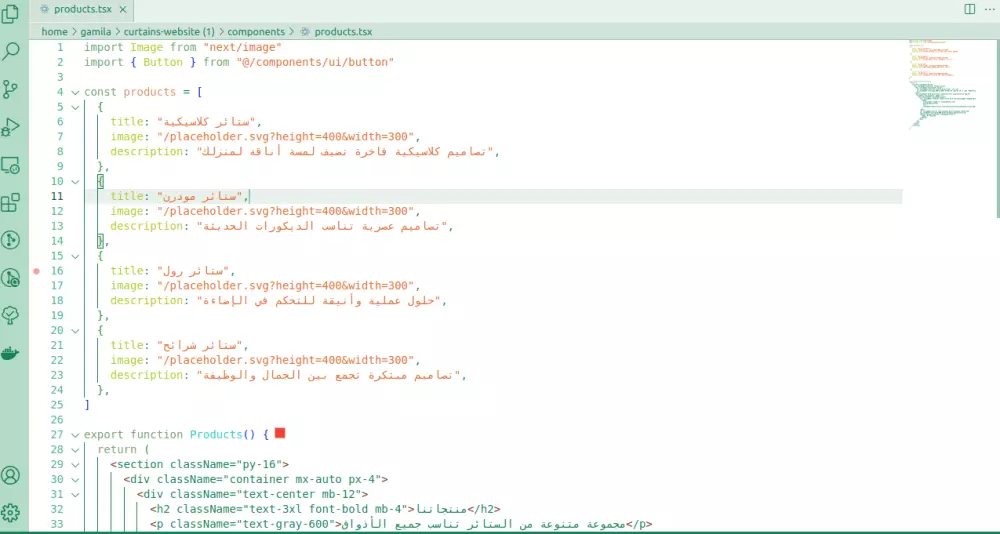Screen dimensions: 1000x534
Task: Open the Run and Debug view icon
Action: point(10,127)
